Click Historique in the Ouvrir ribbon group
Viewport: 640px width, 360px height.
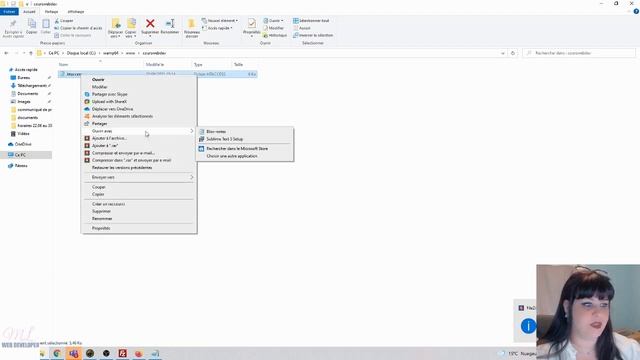click(275, 35)
